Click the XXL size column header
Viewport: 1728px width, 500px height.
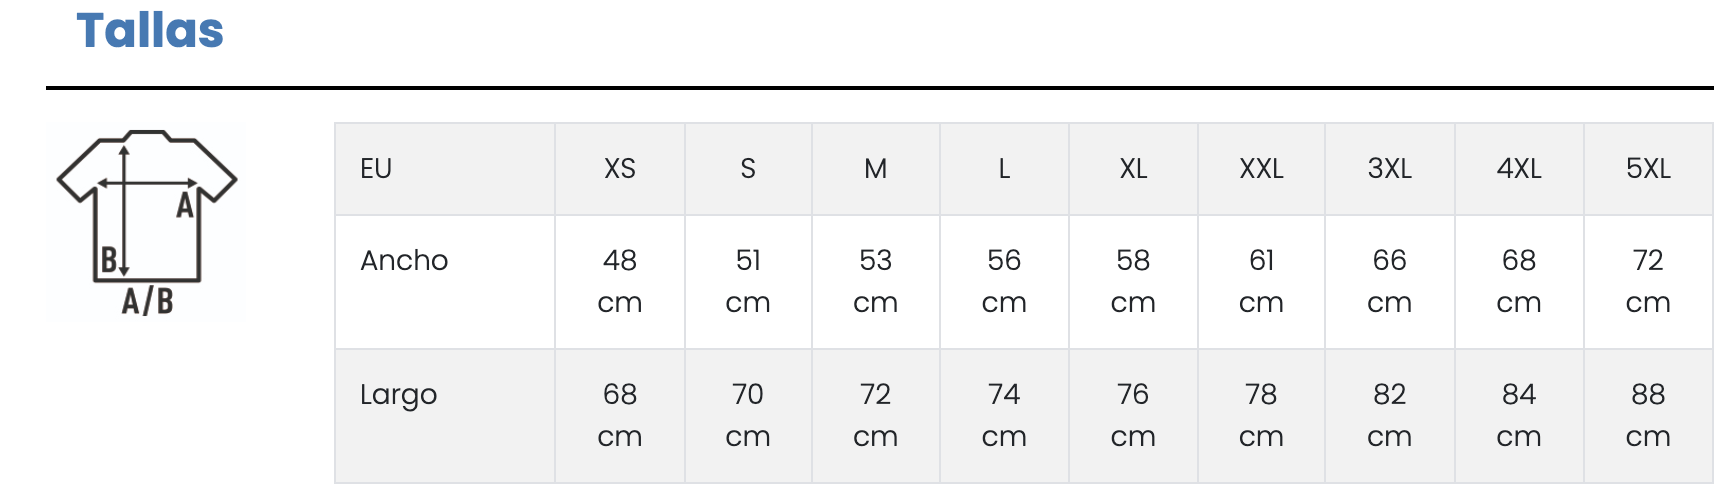1261,169
